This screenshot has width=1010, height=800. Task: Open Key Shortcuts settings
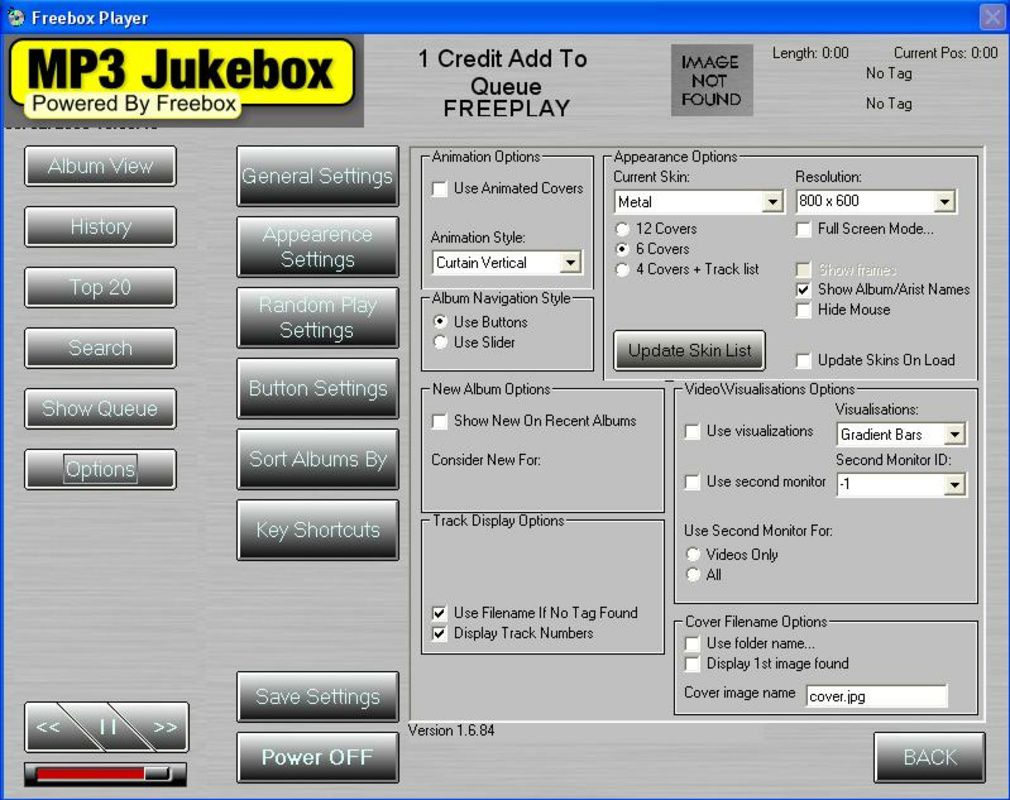tap(317, 531)
